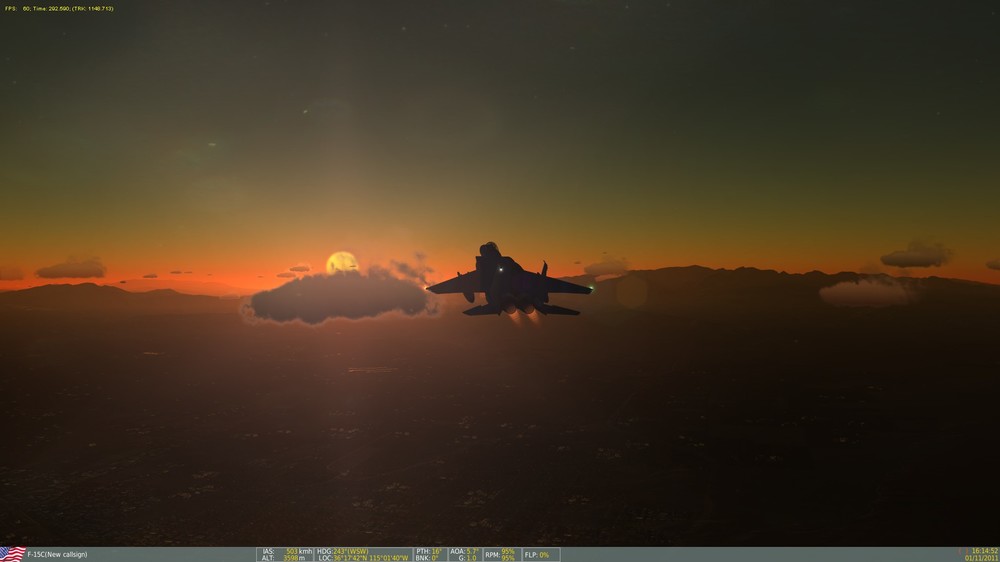Screen dimensions: 1000x562
Task: Click the AOA 5.7° readout
Action: (x=464, y=551)
